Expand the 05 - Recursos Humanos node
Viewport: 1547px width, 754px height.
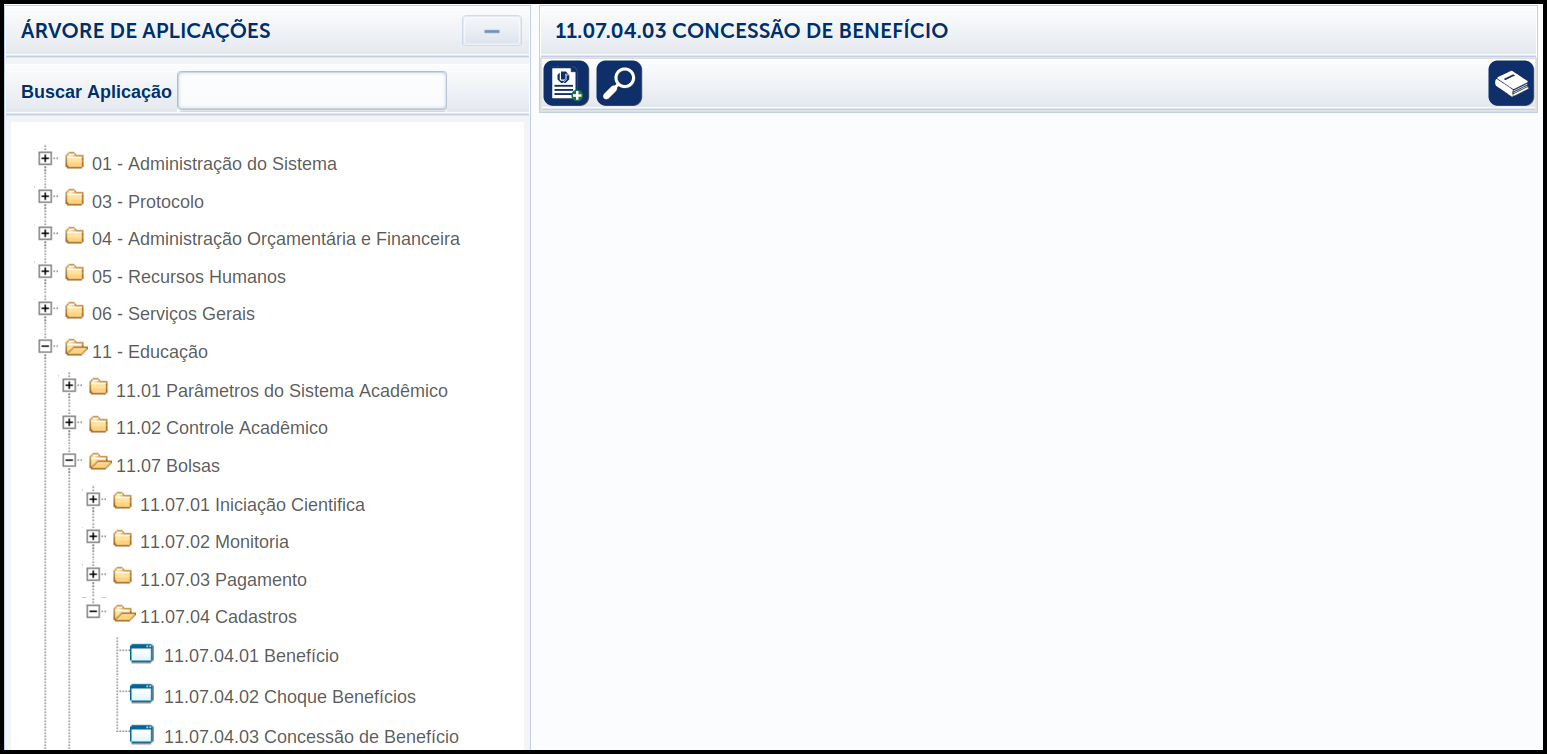45,271
